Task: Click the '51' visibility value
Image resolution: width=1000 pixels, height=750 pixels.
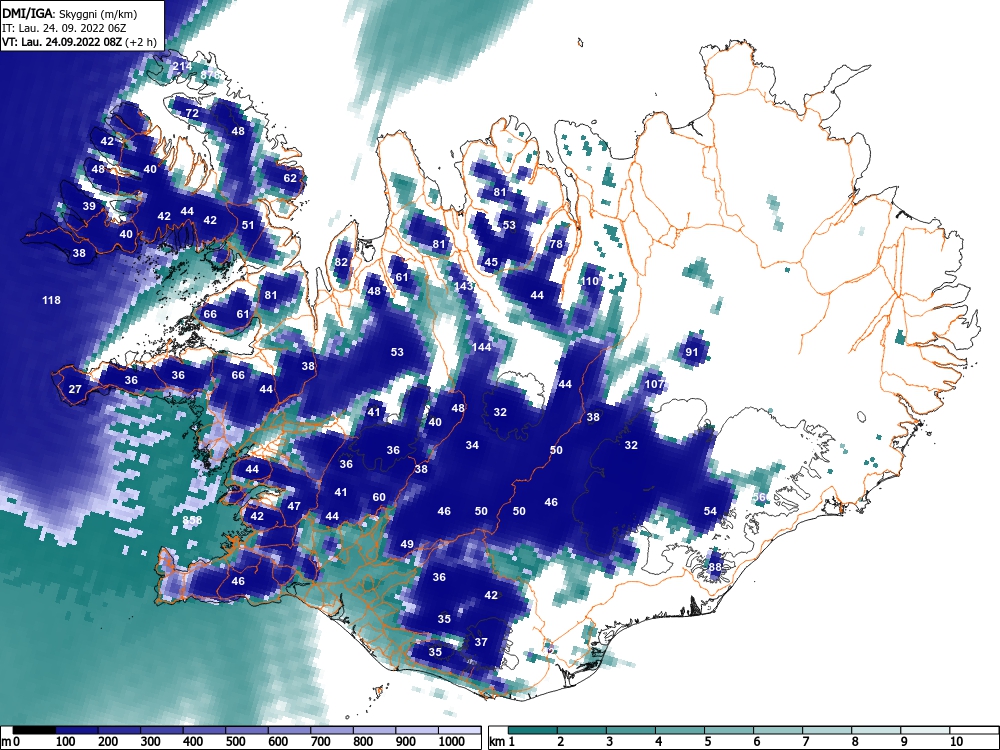Action: [x=248, y=225]
